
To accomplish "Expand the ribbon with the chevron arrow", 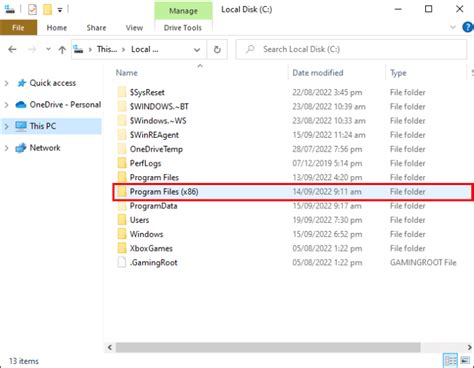I will tap(453, 27).
